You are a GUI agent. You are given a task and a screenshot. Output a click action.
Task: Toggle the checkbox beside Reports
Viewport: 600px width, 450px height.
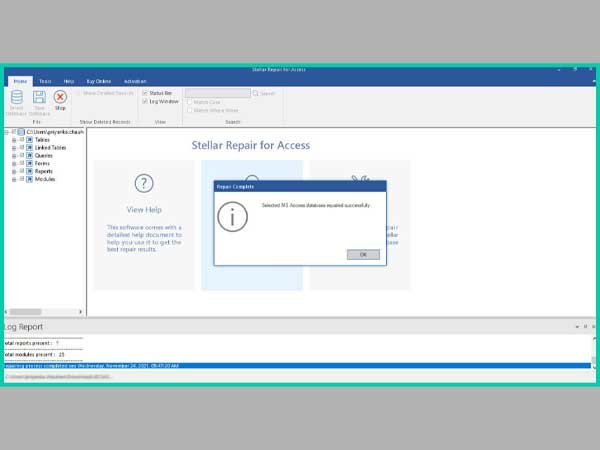22,171
